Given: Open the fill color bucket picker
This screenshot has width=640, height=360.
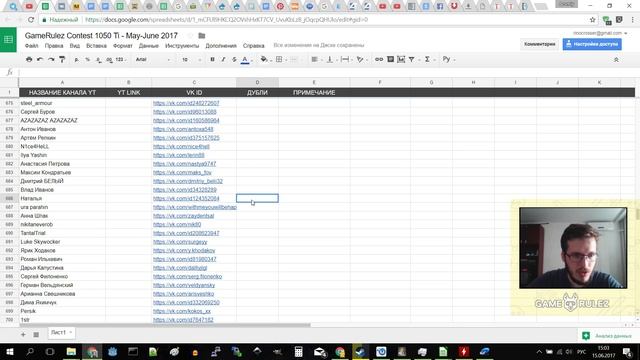Looking at the screenshot, I should pyautogui.click(x=265, y=60).
